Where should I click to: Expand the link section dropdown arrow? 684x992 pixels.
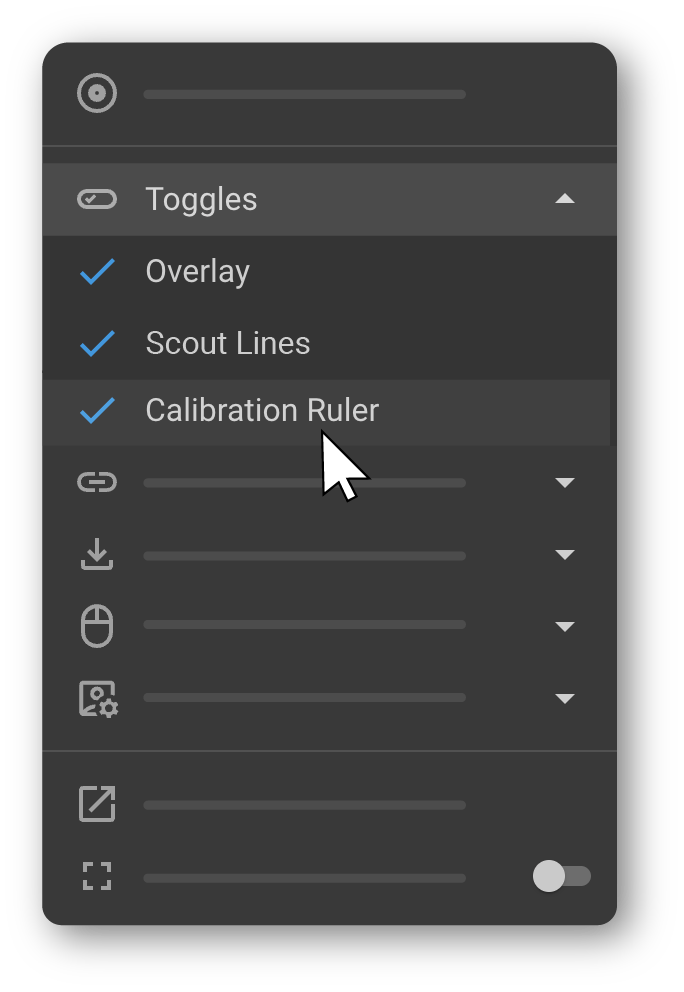click(x=565, y=483)
